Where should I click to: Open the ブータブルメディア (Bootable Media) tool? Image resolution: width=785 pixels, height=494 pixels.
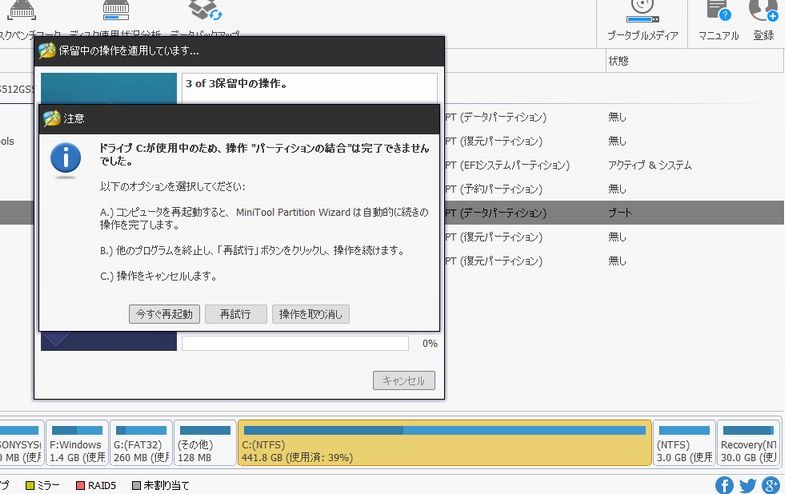[642, 21]
